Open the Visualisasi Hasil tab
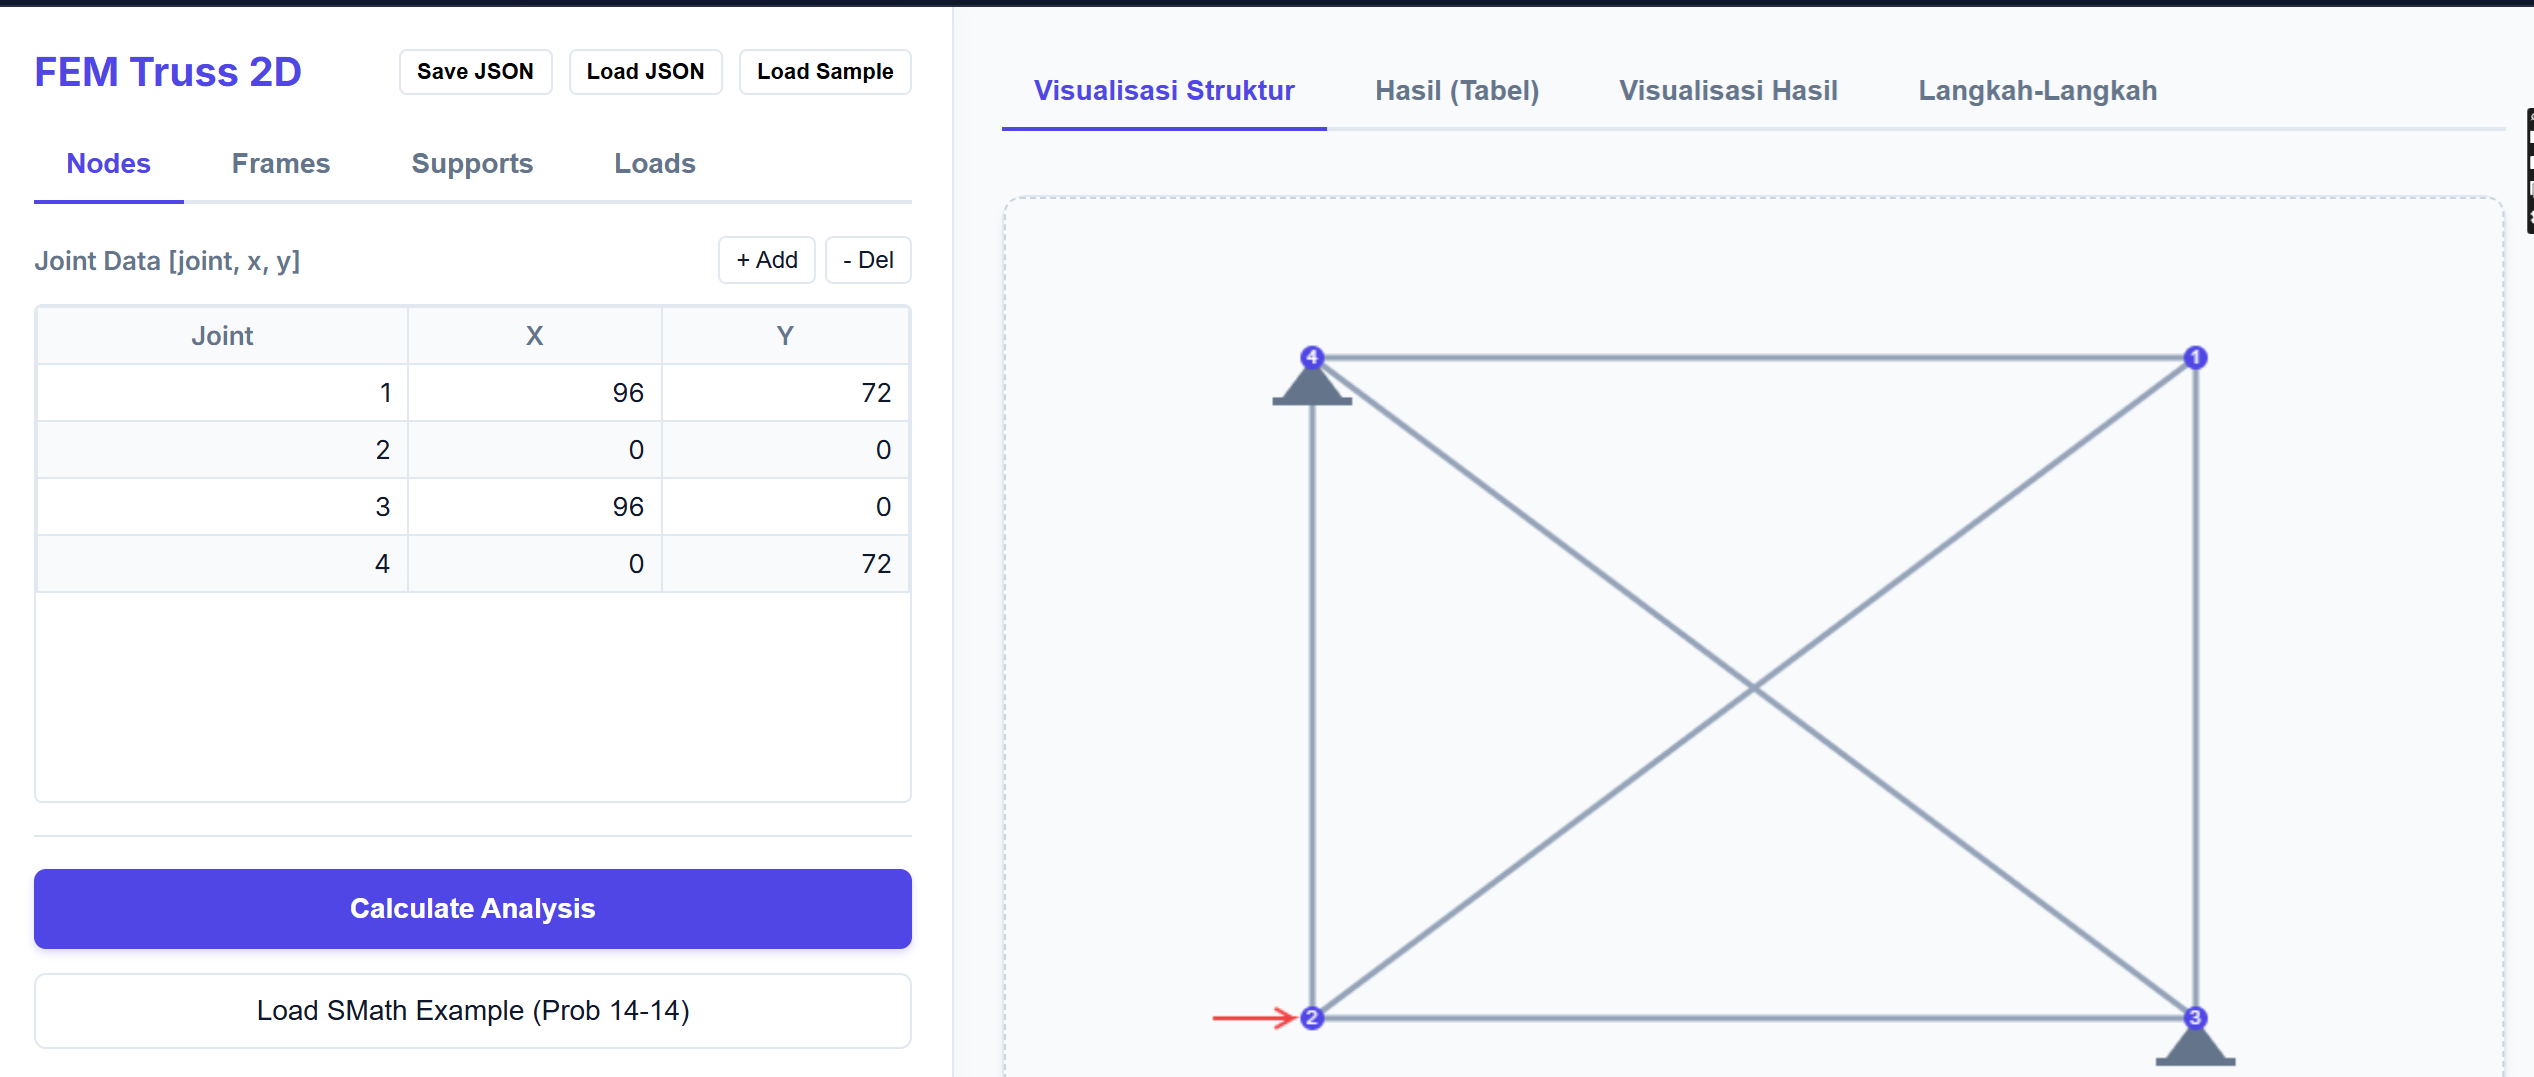 (x=1728, y=90)
